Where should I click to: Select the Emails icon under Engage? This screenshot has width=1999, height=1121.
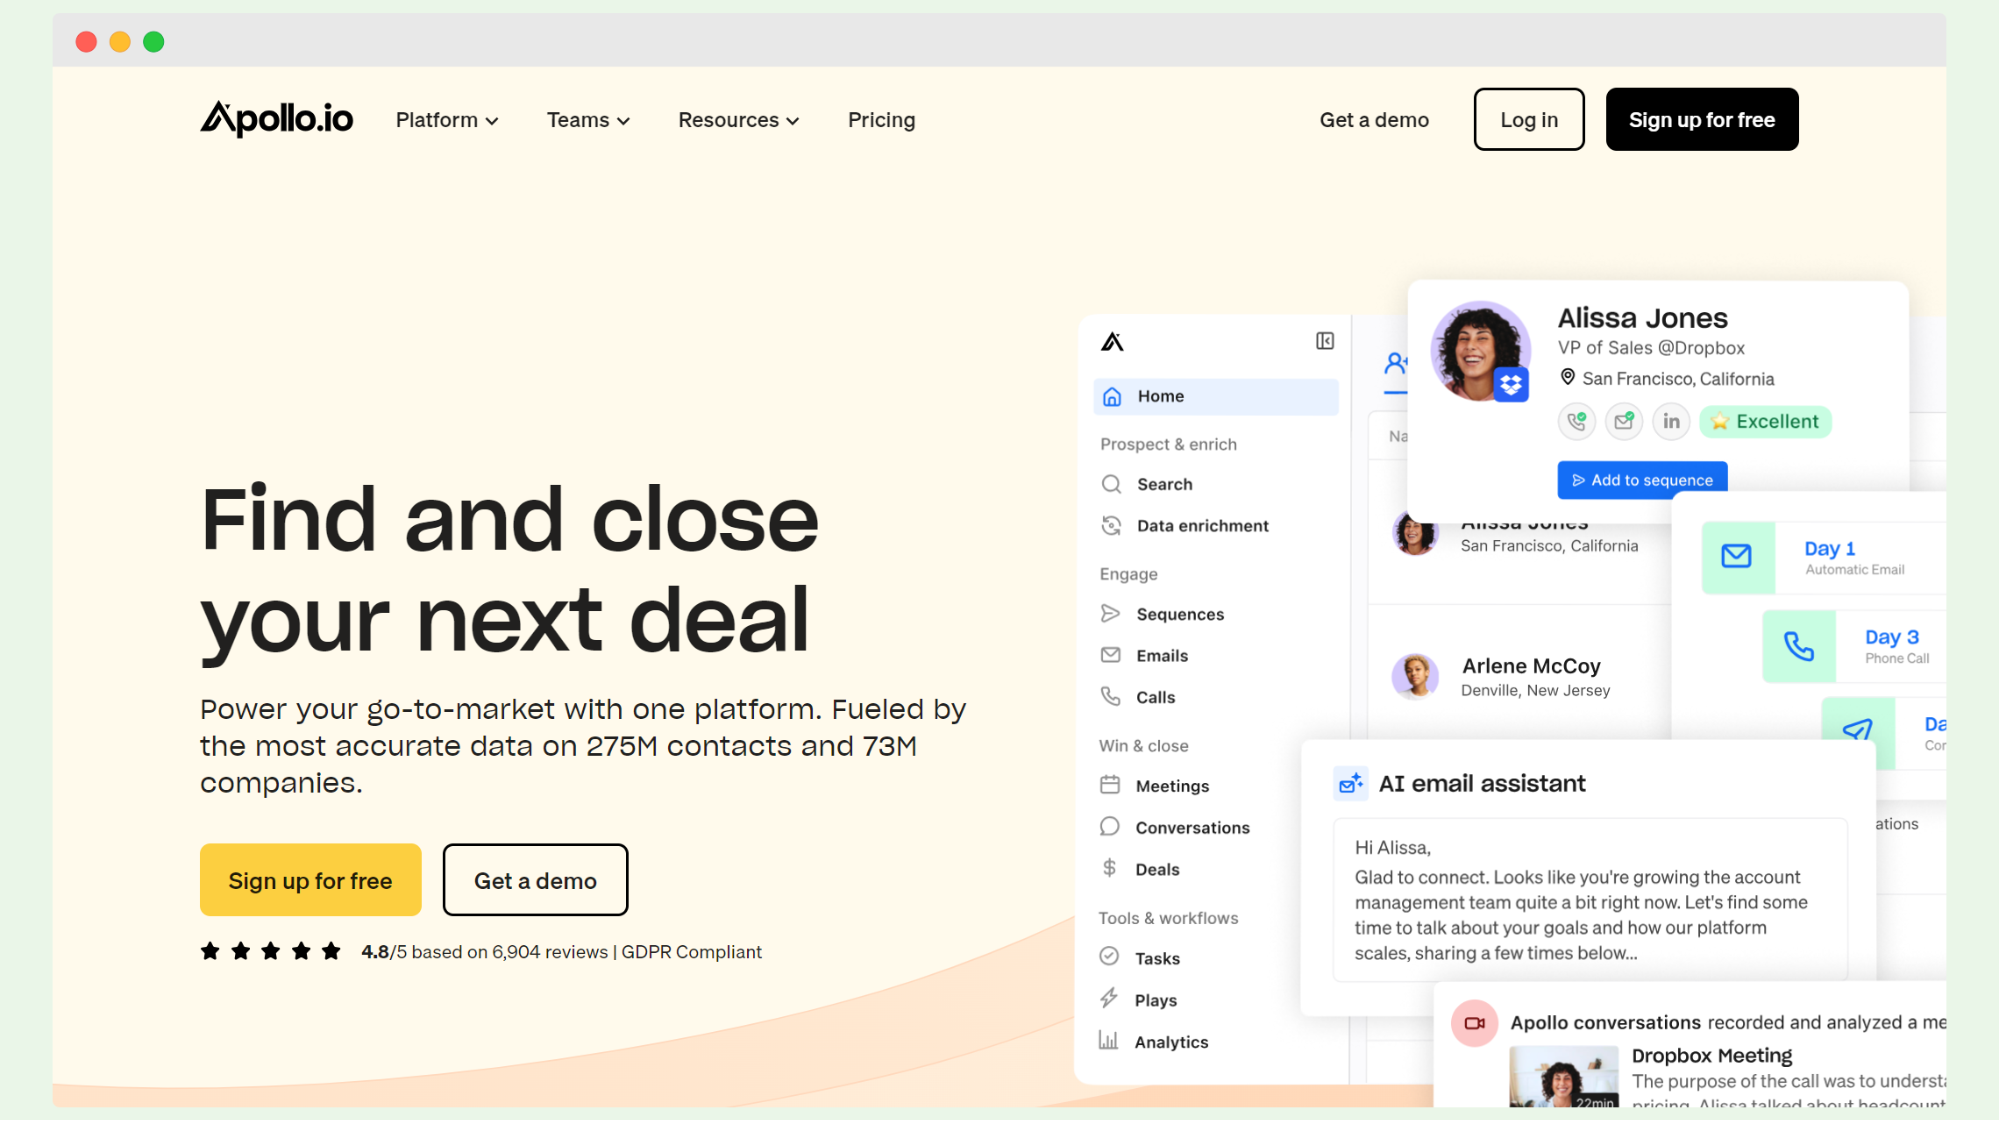click(1112, 655)
